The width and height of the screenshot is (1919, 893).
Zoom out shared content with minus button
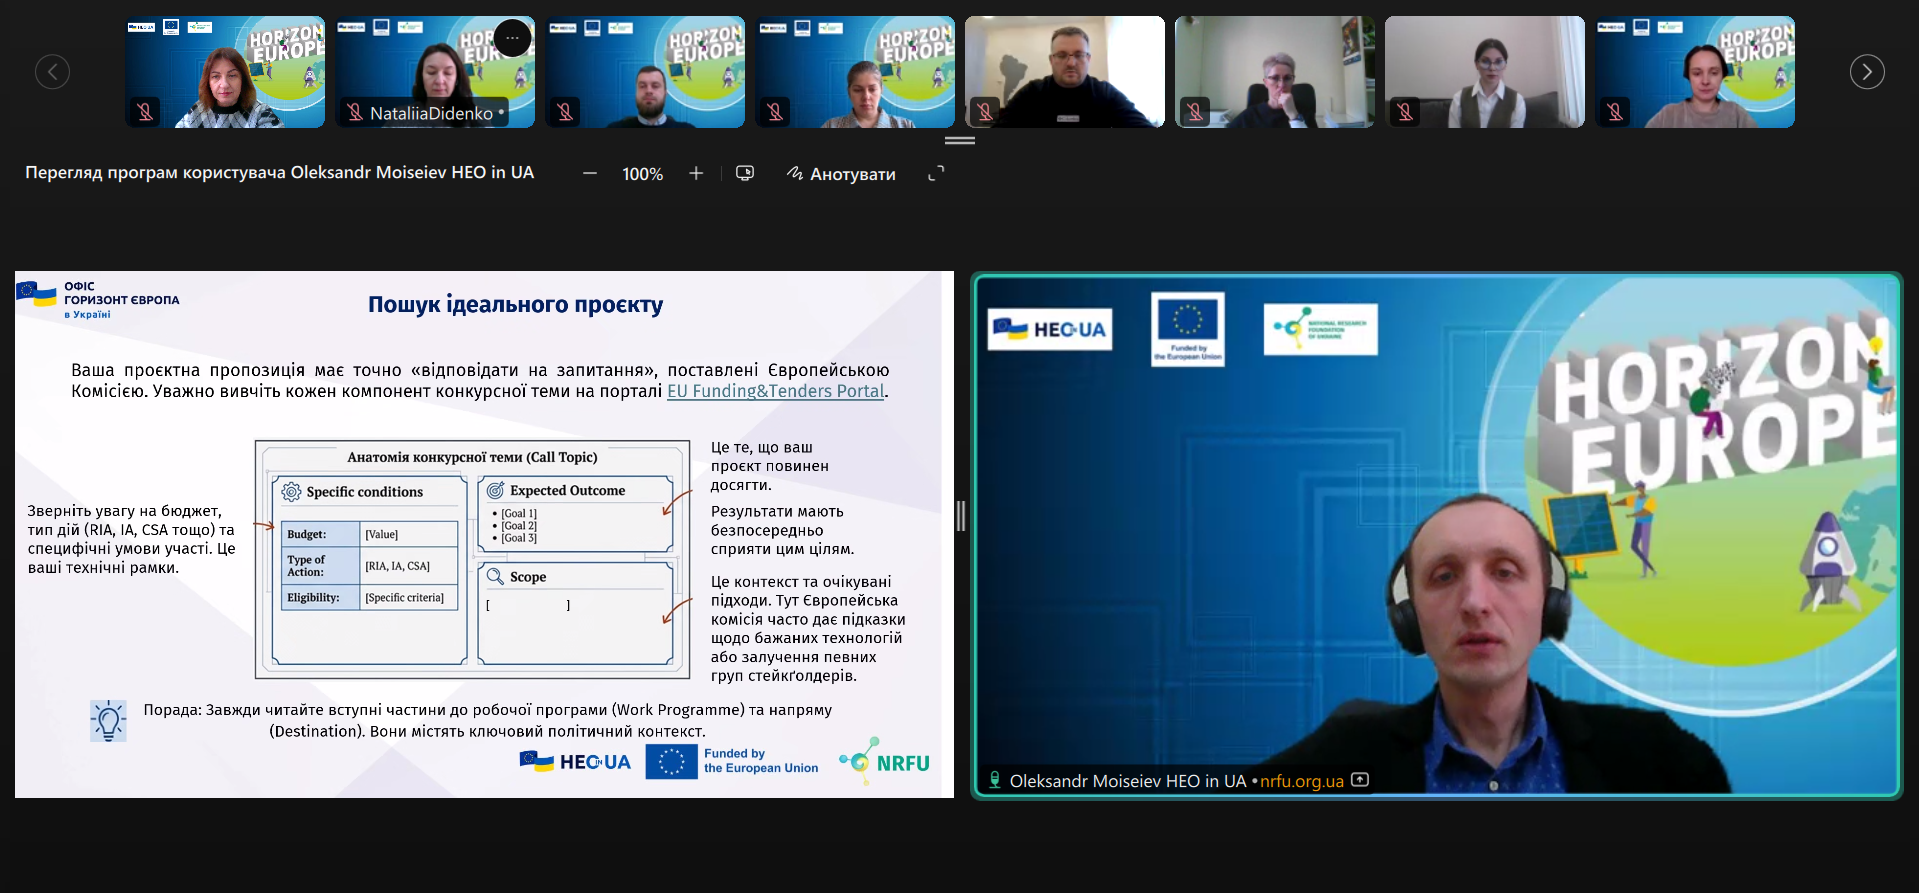(590, 174)
